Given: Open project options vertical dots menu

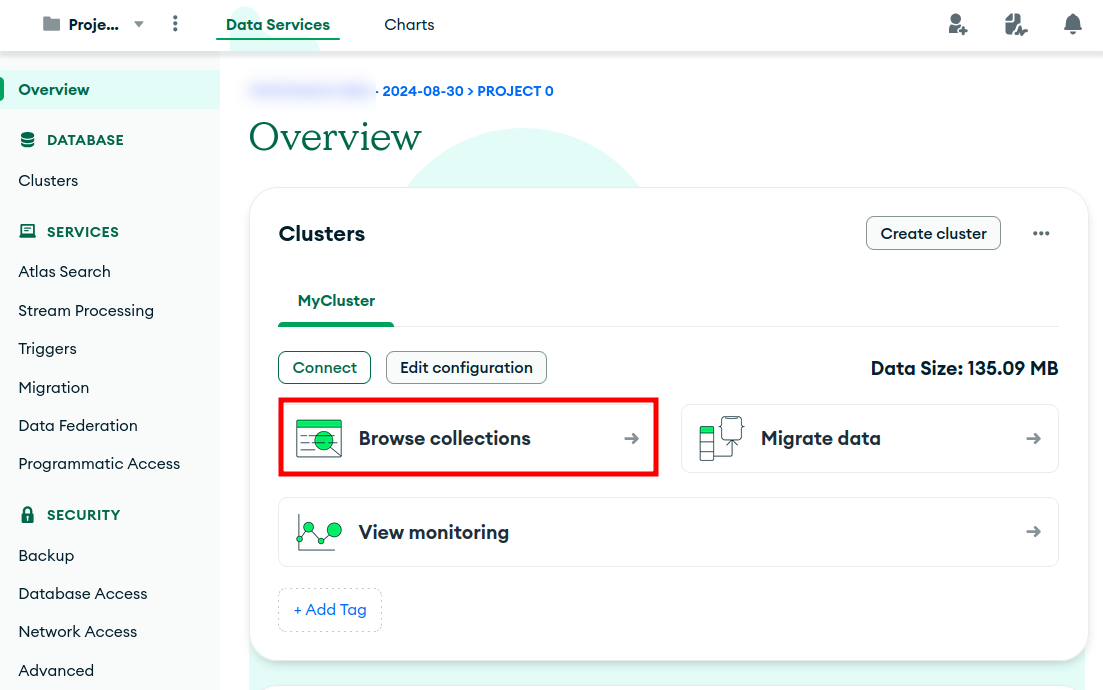Looking at the screenshot, I should pos(176,24).
